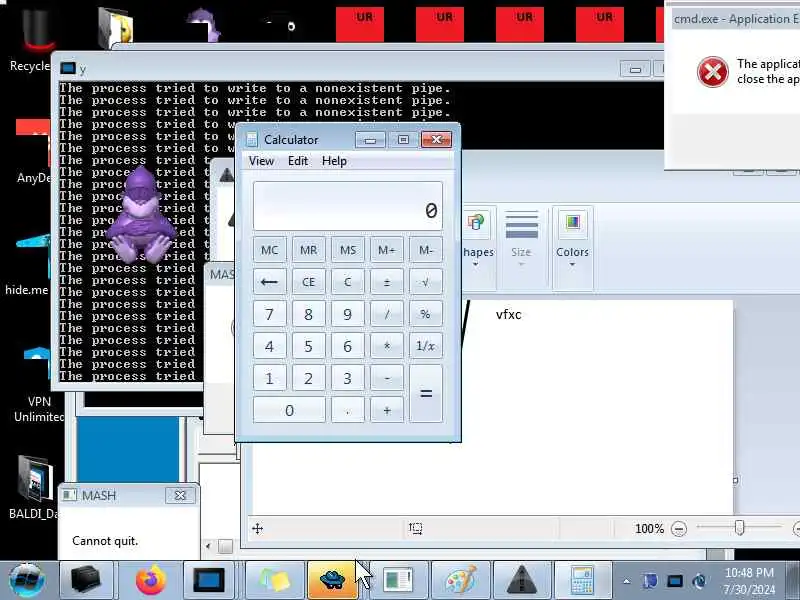Click the 8 key in Calculator
The image size is (800, 600).
(x=308, y=314)
